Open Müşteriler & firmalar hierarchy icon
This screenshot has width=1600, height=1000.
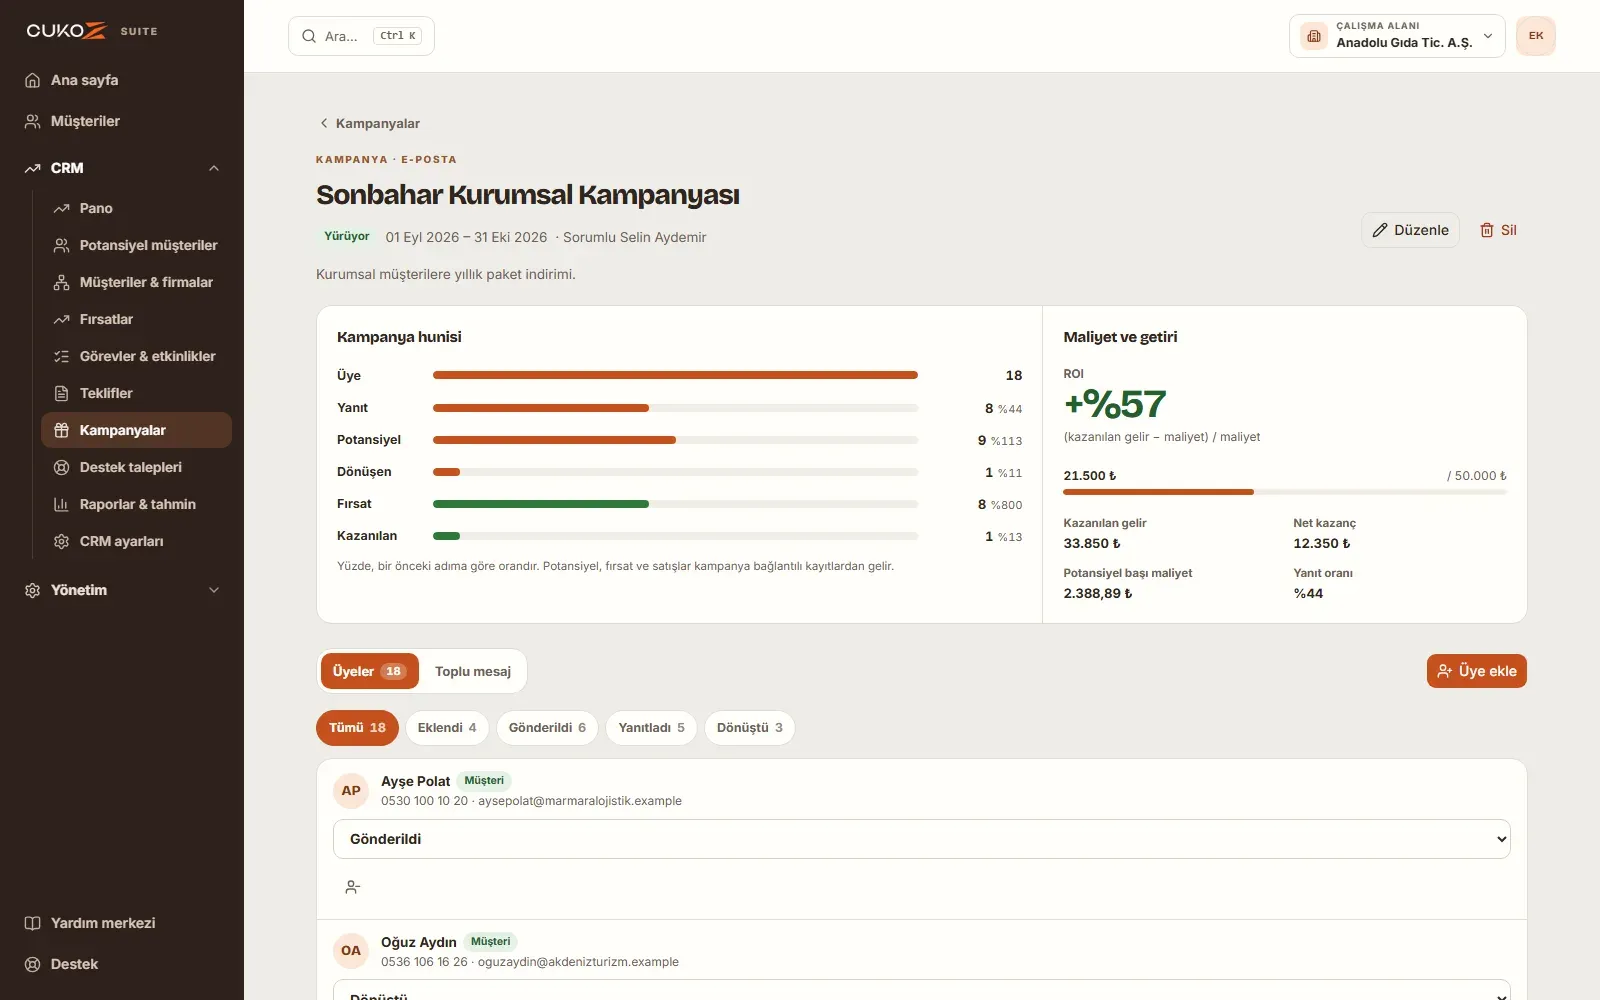(61, 282)
